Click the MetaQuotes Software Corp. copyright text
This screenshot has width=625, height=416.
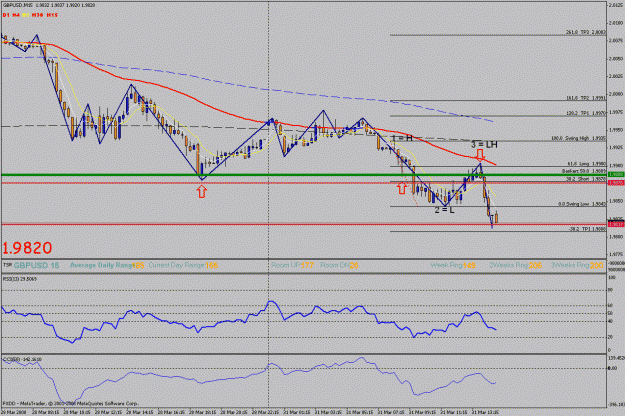click(70, 403)
